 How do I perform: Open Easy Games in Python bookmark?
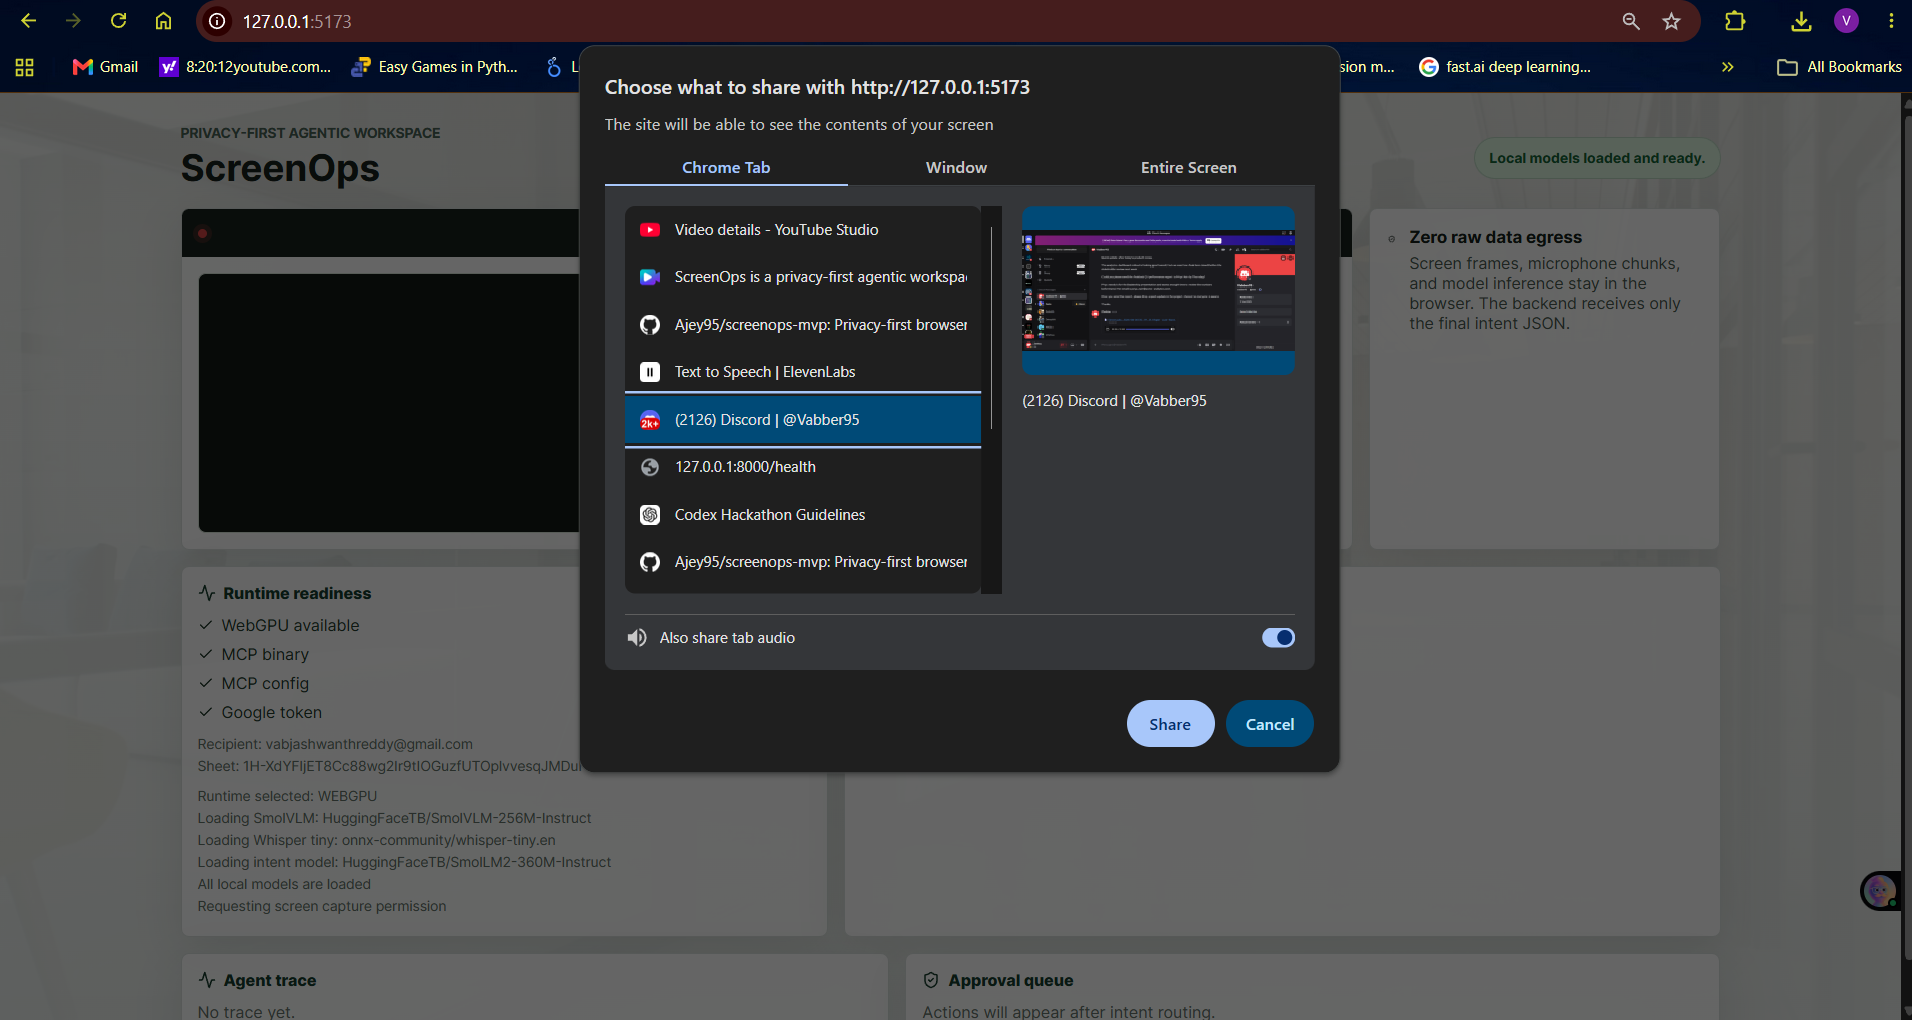coord(435,67)
